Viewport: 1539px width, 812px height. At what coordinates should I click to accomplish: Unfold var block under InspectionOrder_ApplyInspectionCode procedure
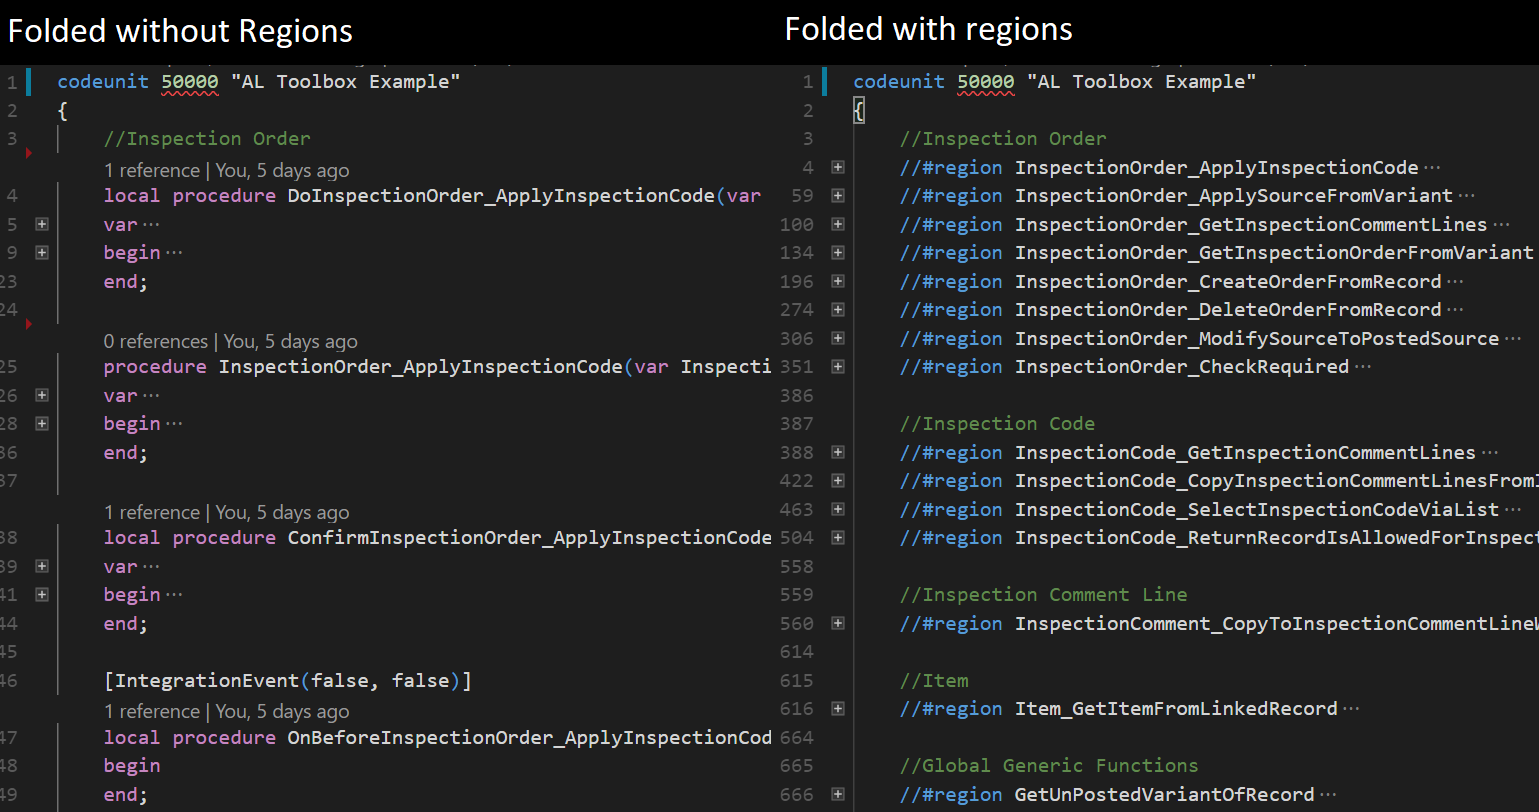coord(42,396)
